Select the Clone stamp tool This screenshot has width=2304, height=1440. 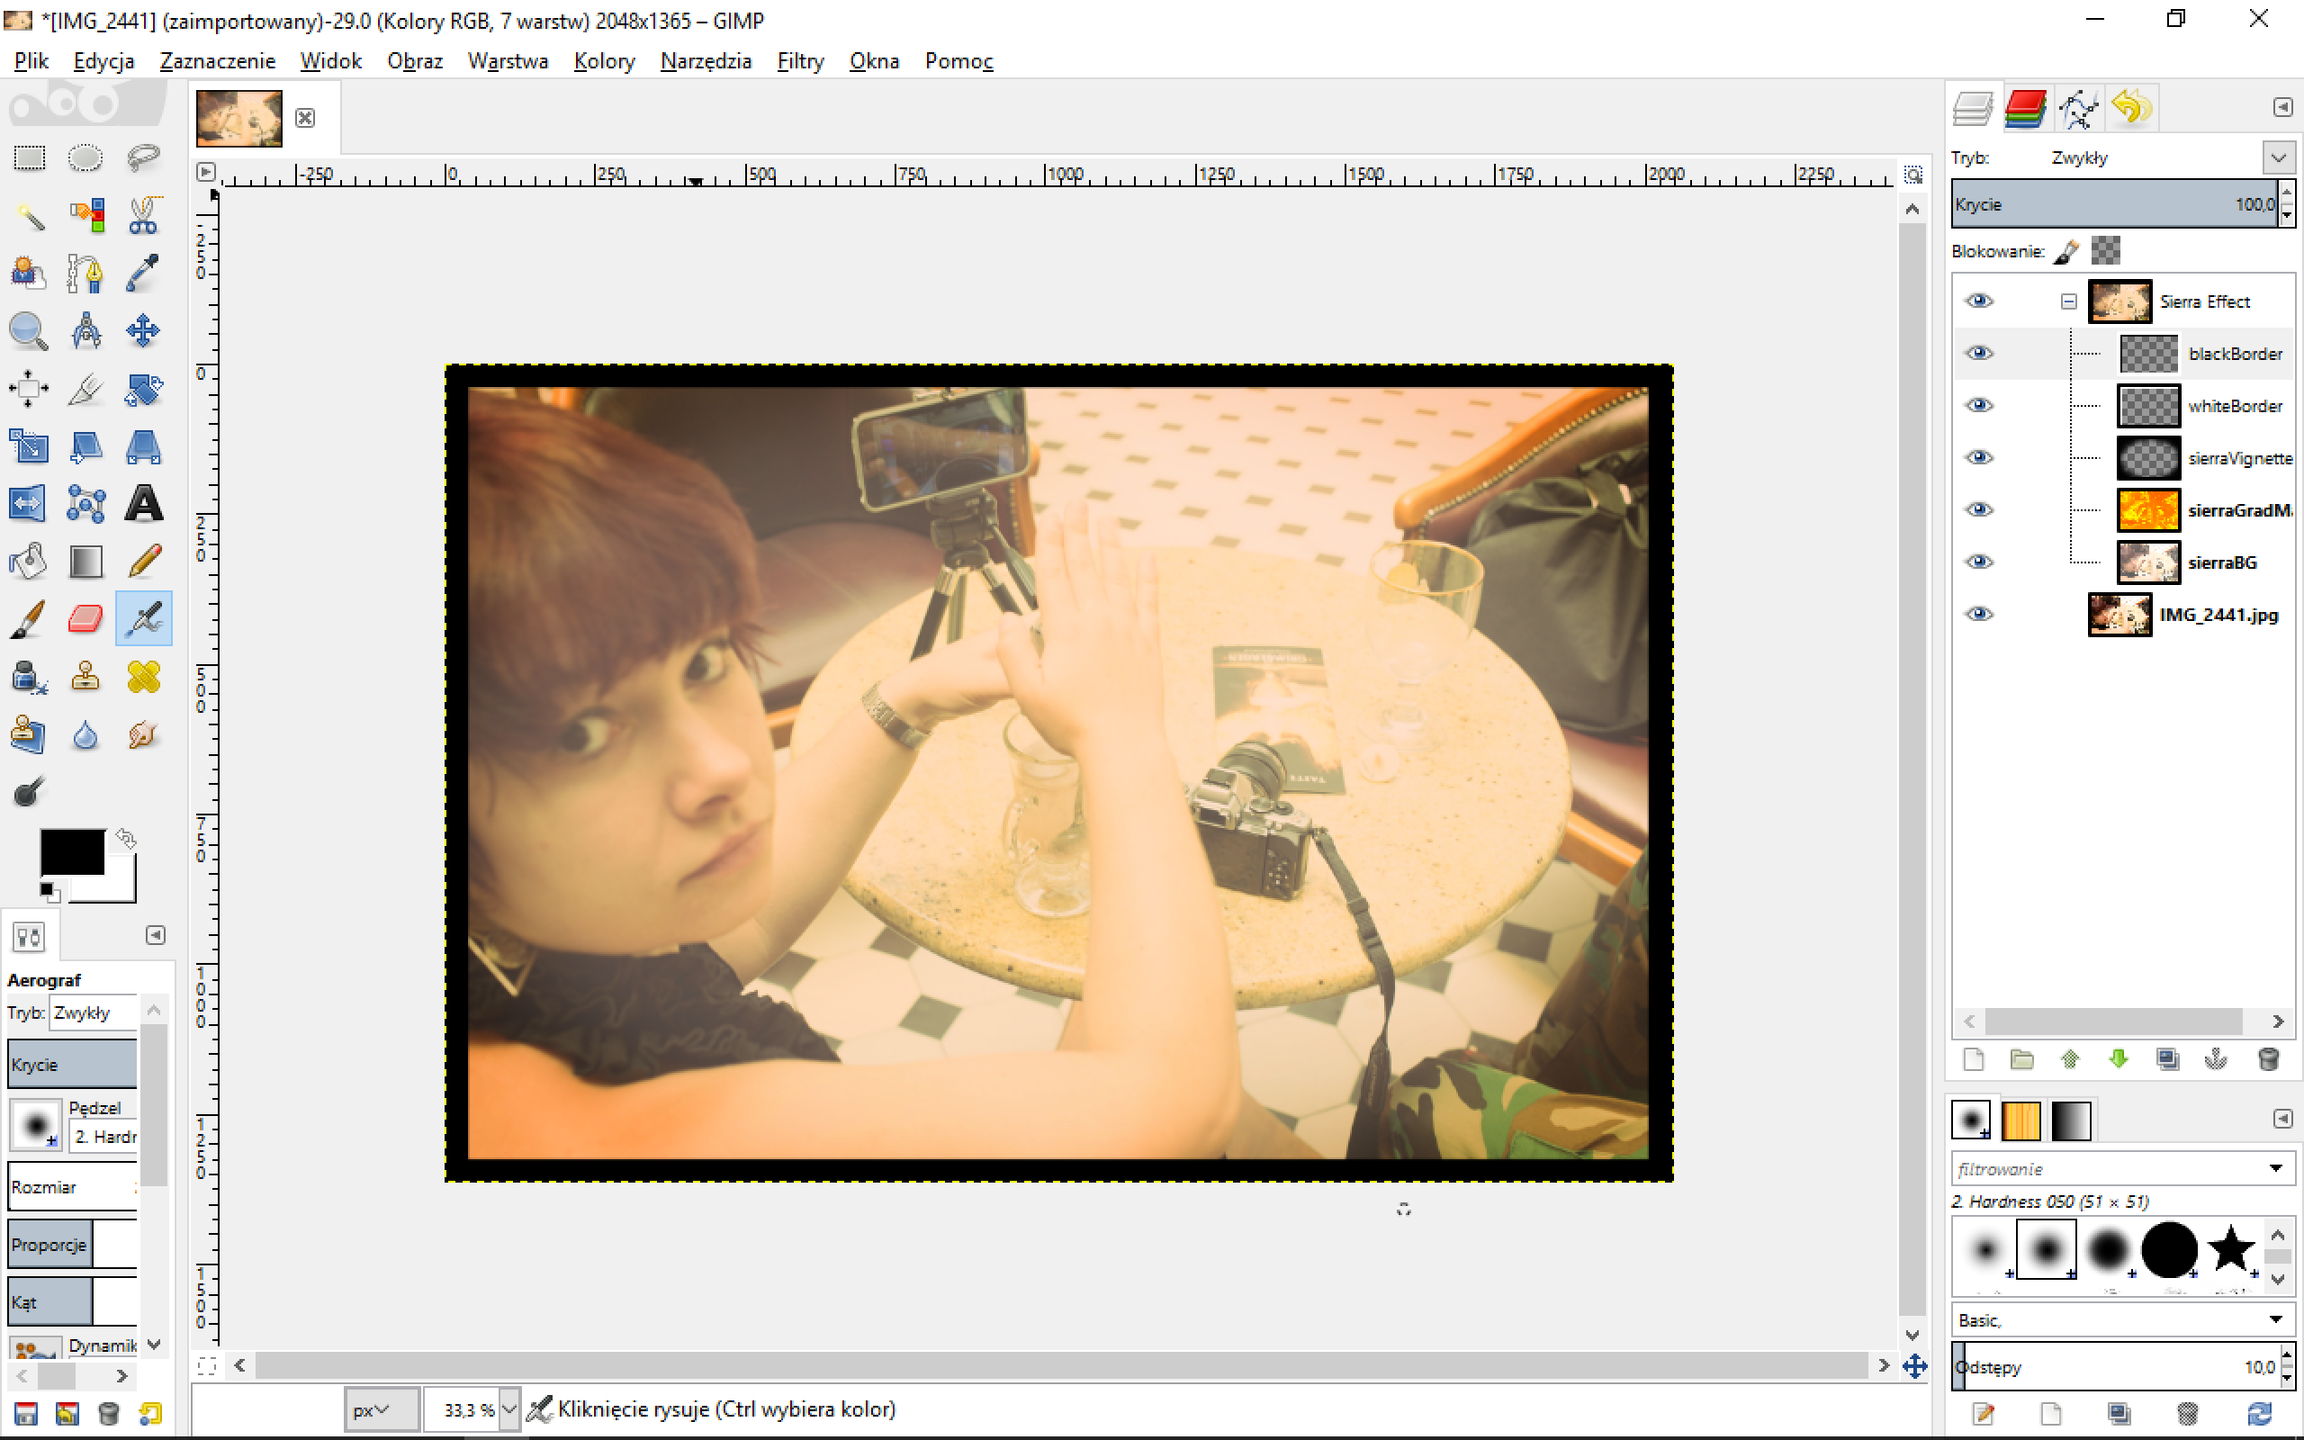(x=86, y=677)
